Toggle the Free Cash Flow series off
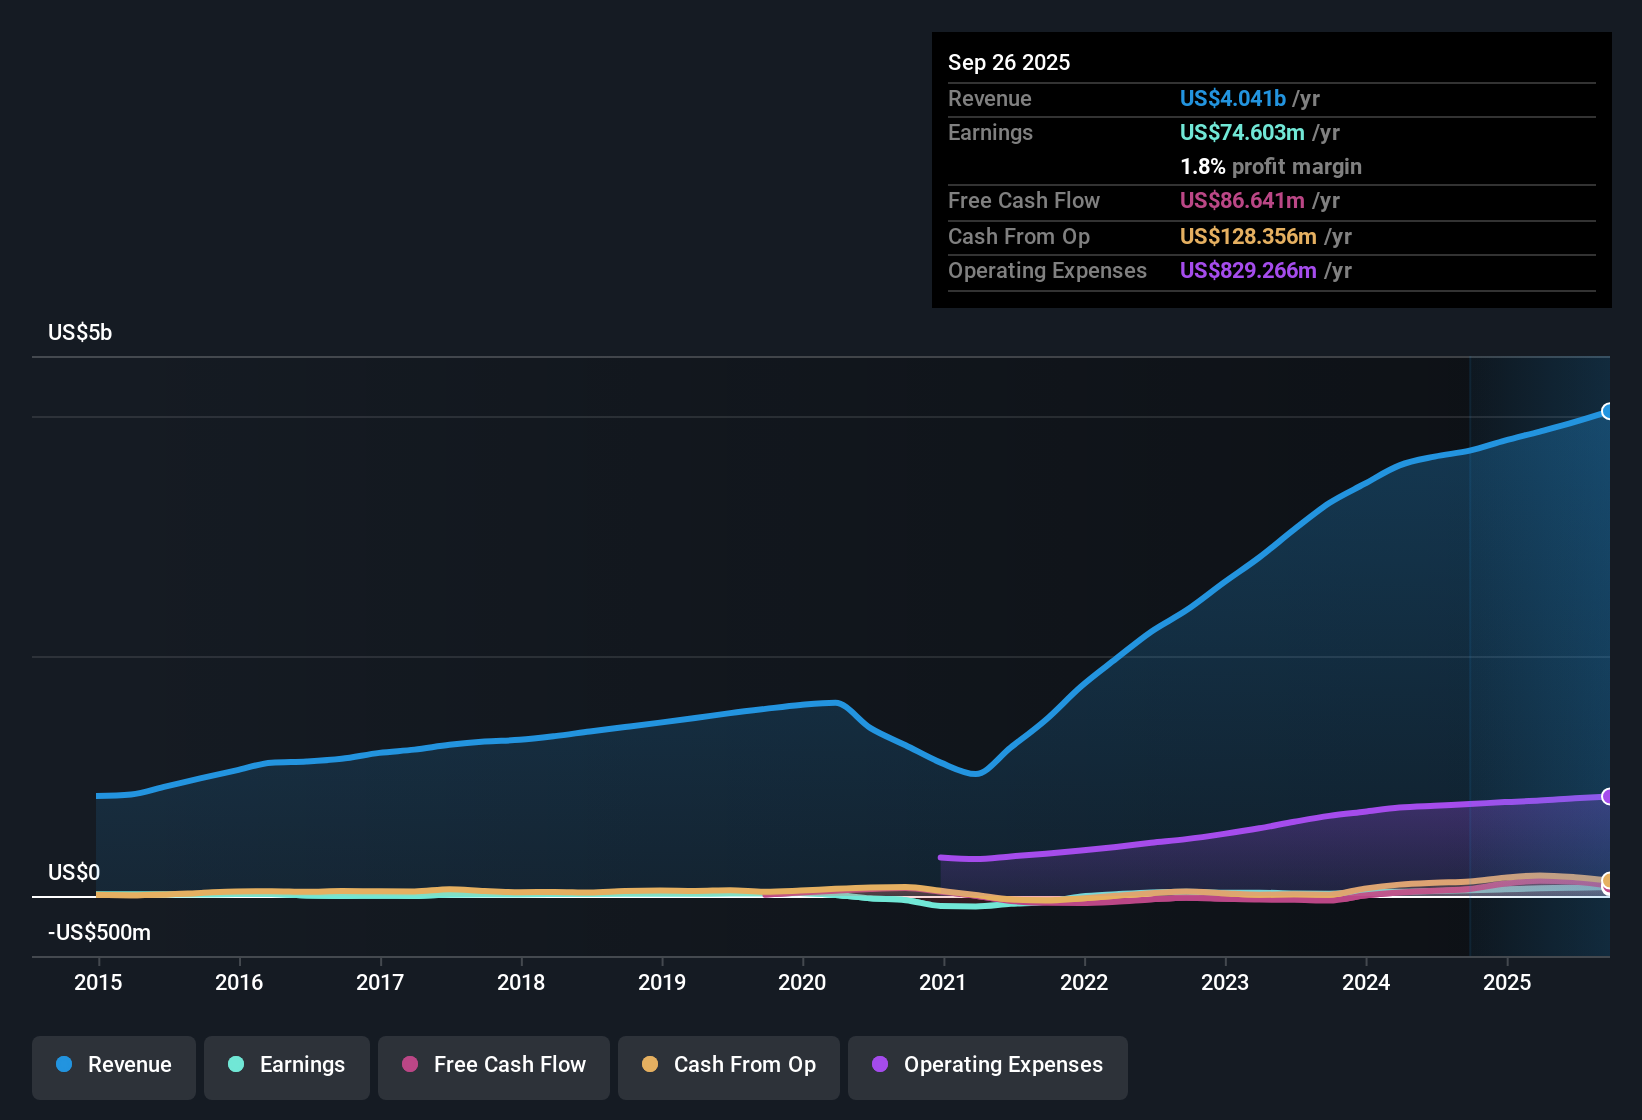Image resolution: width=1642 pixels, height=1120 pixels. 493,1065
